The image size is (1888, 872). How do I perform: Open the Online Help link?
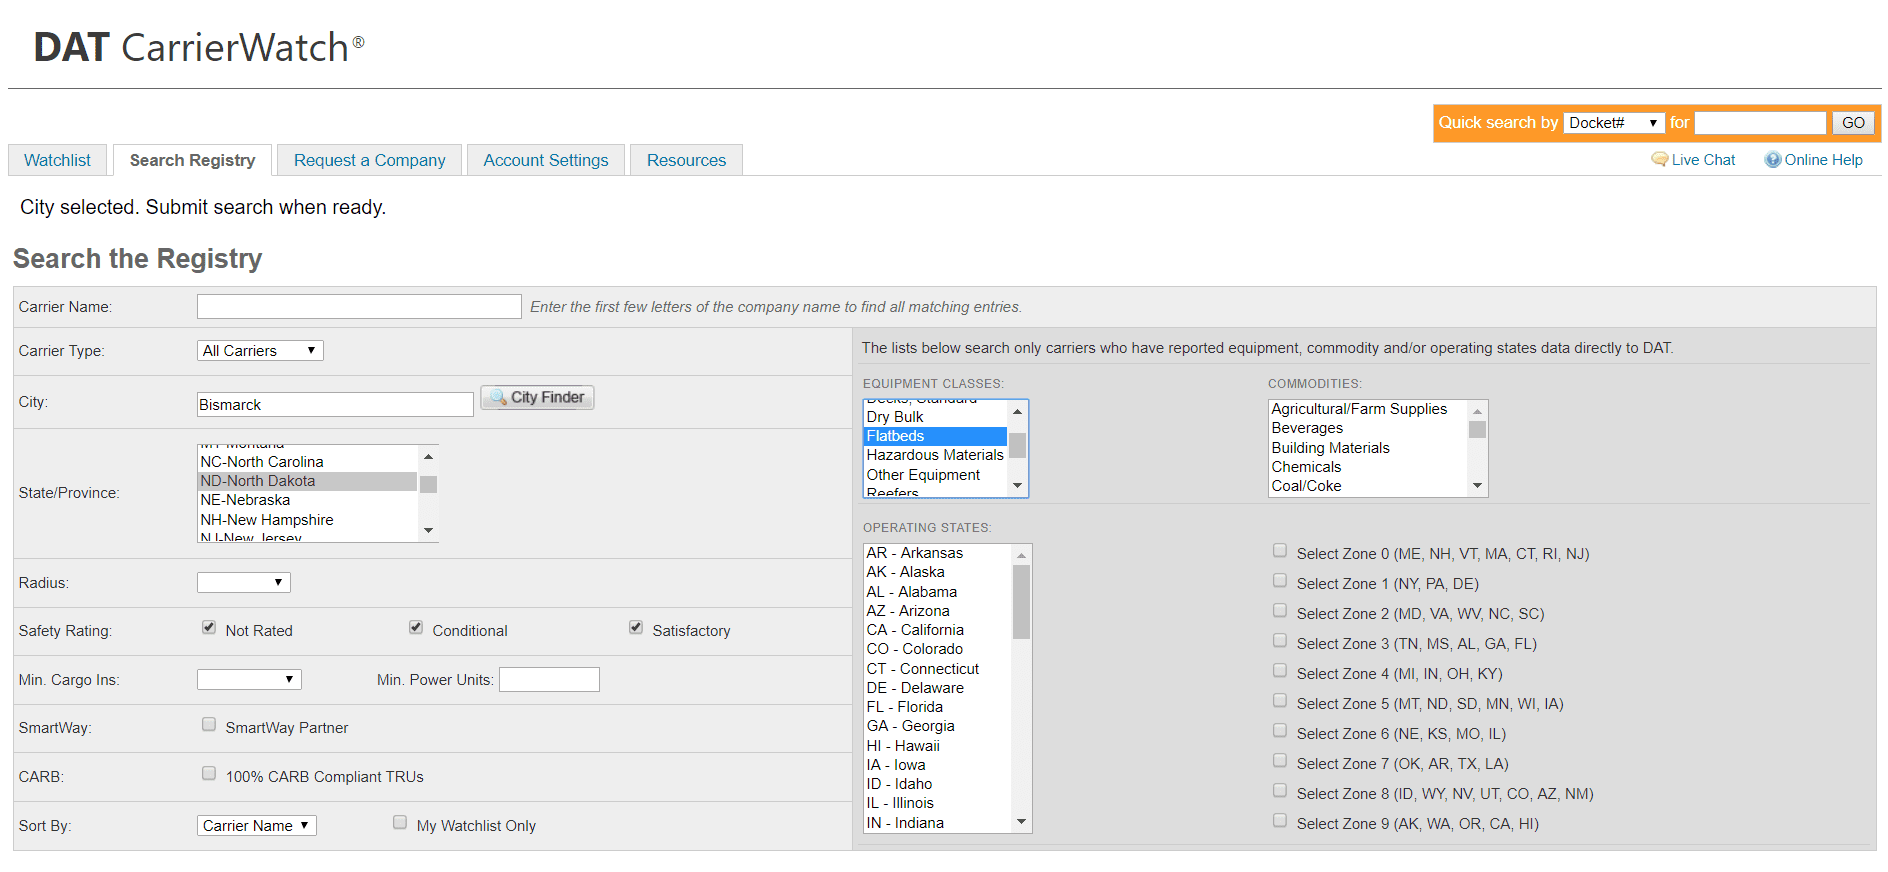[1823, 160]
